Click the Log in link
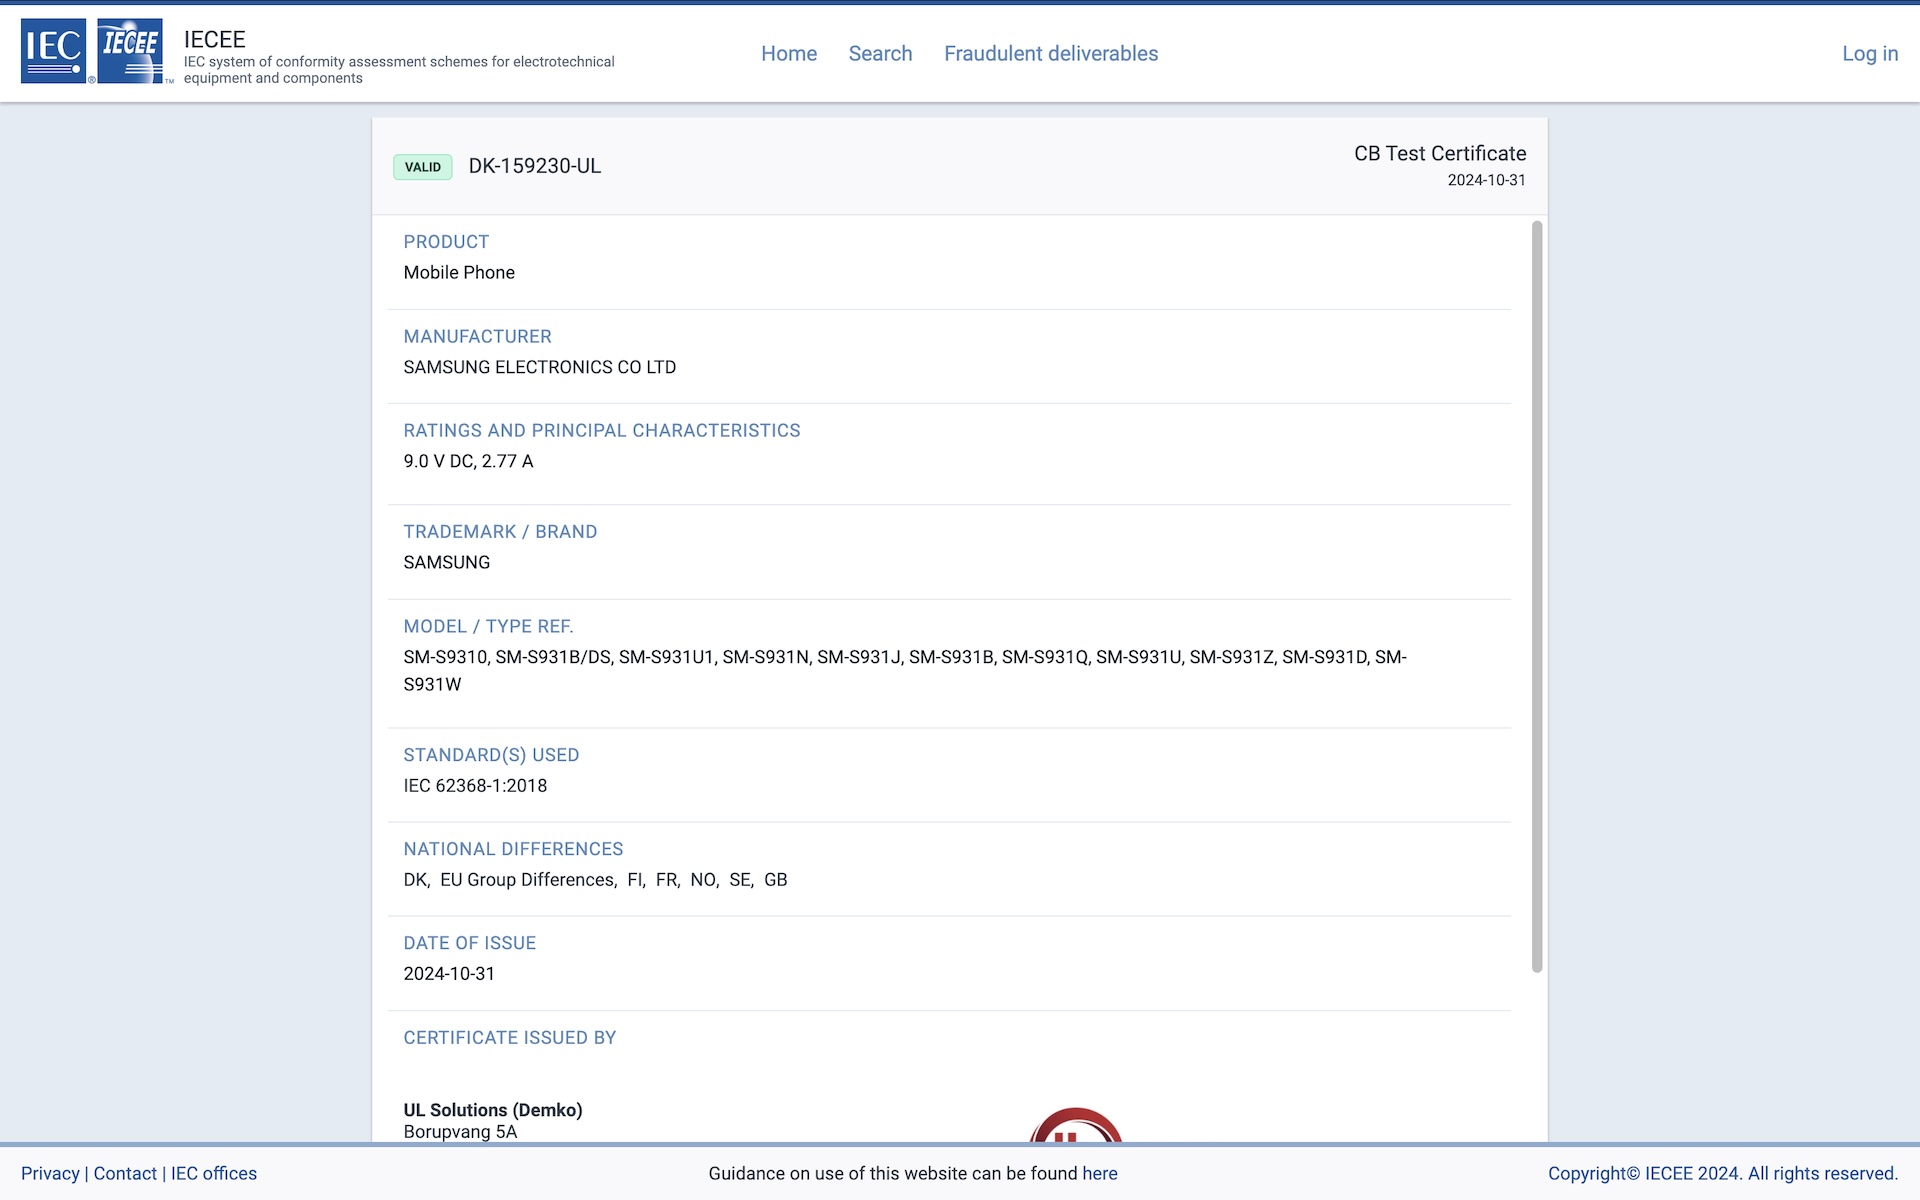The image size is (1920, 1200). coord(1870,54)
